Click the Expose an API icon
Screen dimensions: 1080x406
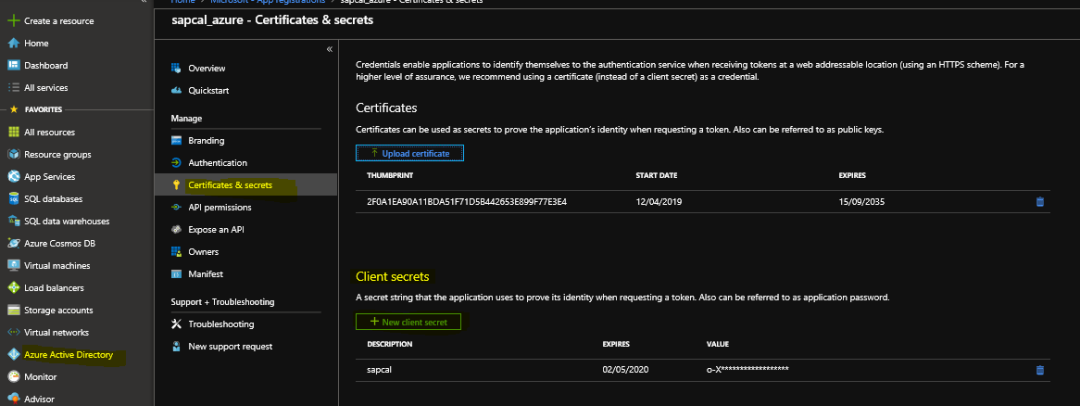point(176,230)
